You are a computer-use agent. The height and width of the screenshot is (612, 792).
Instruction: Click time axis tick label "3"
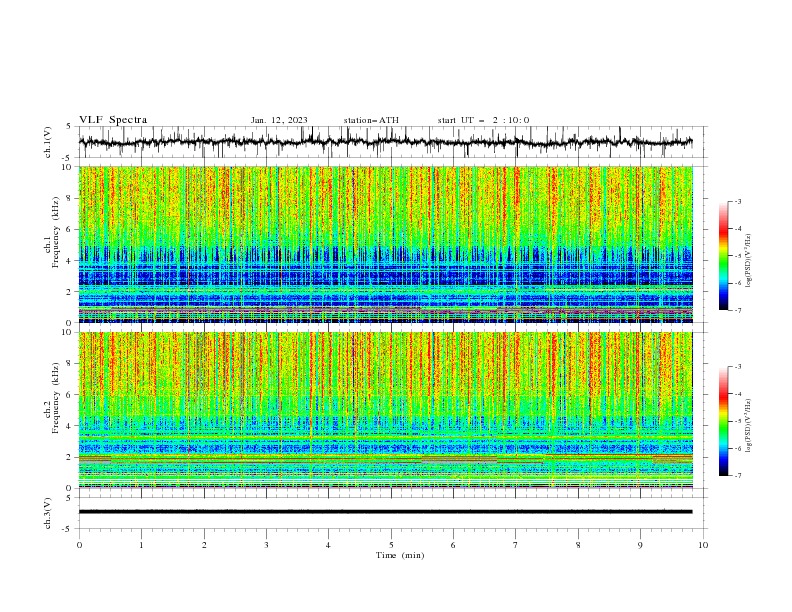266,545
